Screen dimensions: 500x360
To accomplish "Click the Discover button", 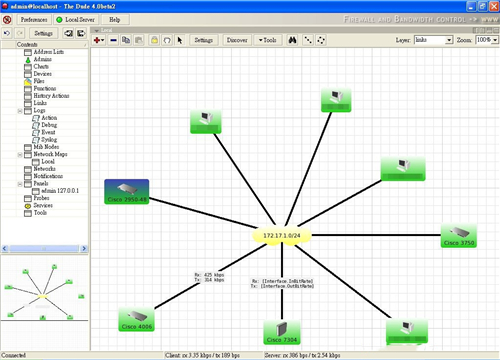I will (x=237, y=40).
